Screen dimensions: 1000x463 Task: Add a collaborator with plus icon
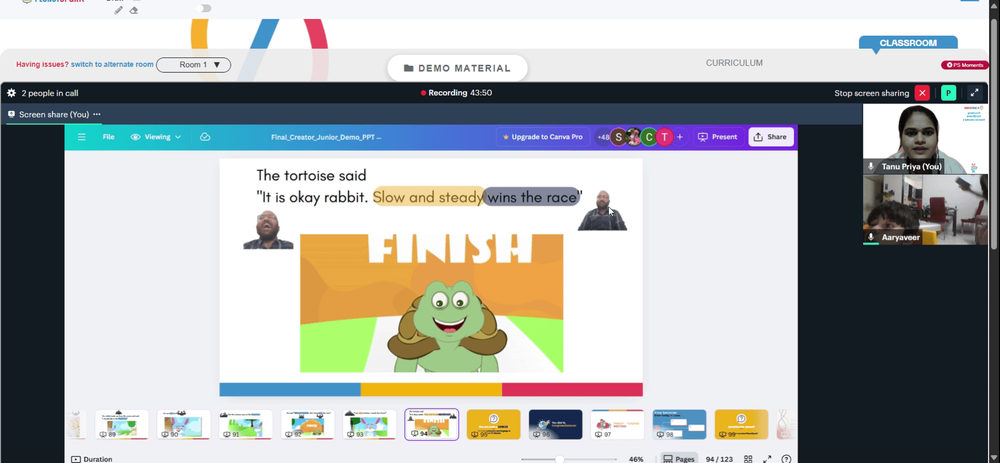(x=680, y=137)
